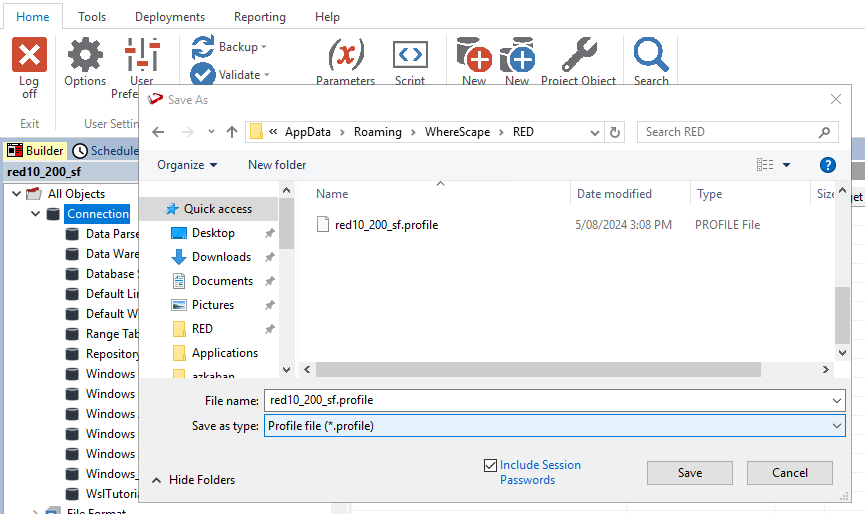Click the Search RED input field

(730, 132)
